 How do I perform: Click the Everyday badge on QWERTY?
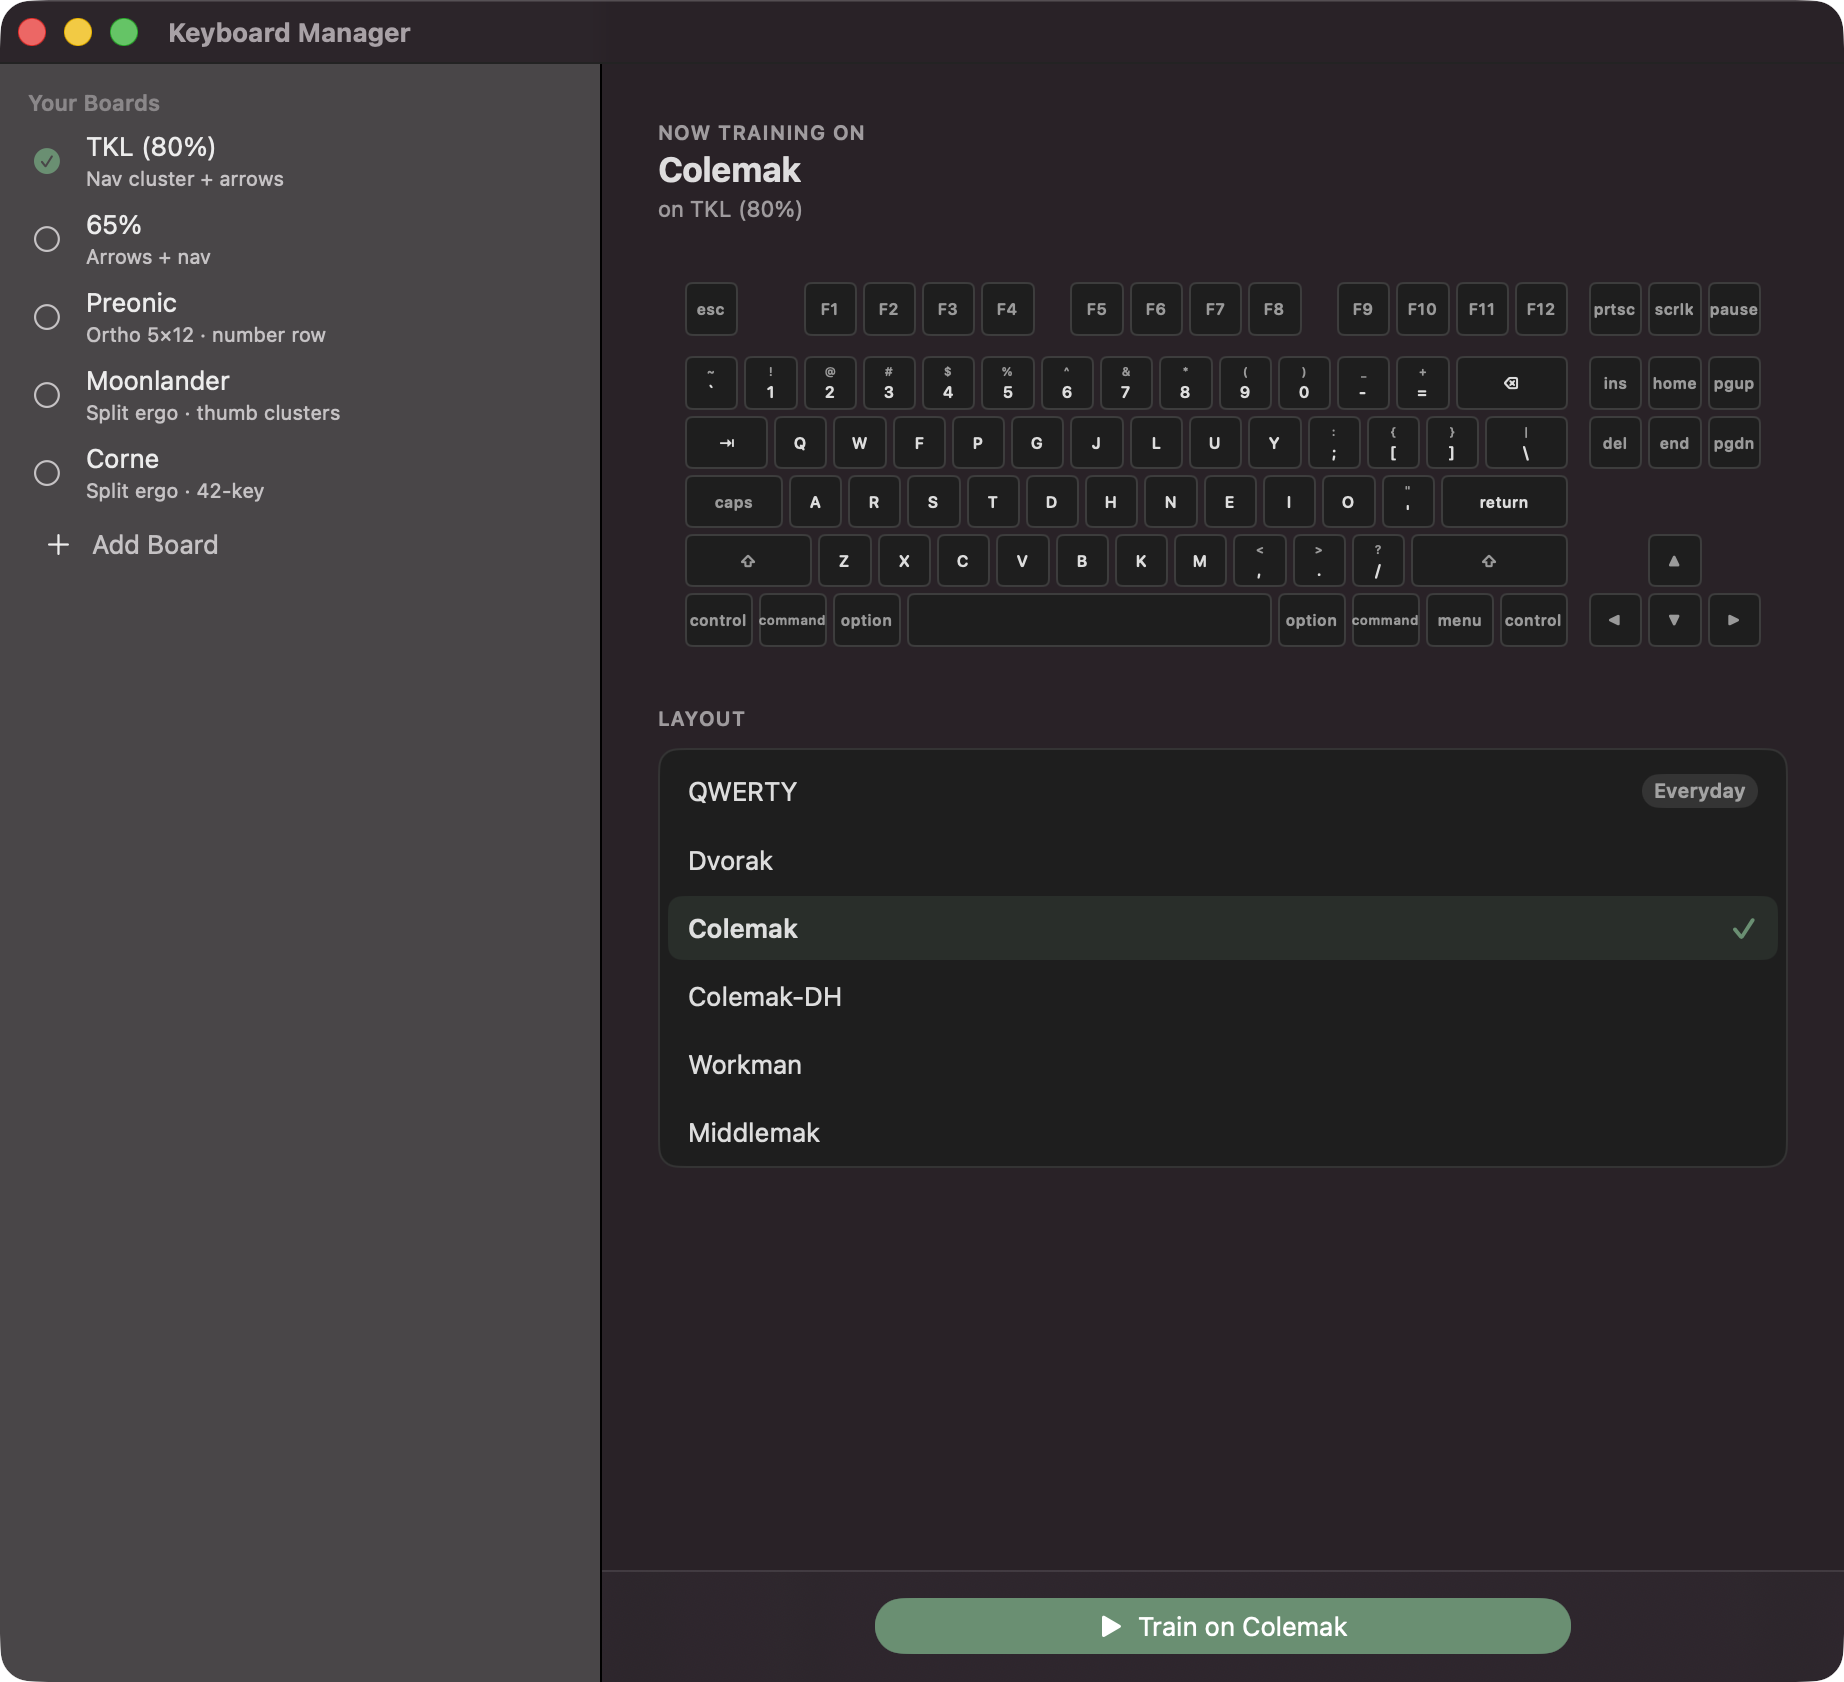1699,791
